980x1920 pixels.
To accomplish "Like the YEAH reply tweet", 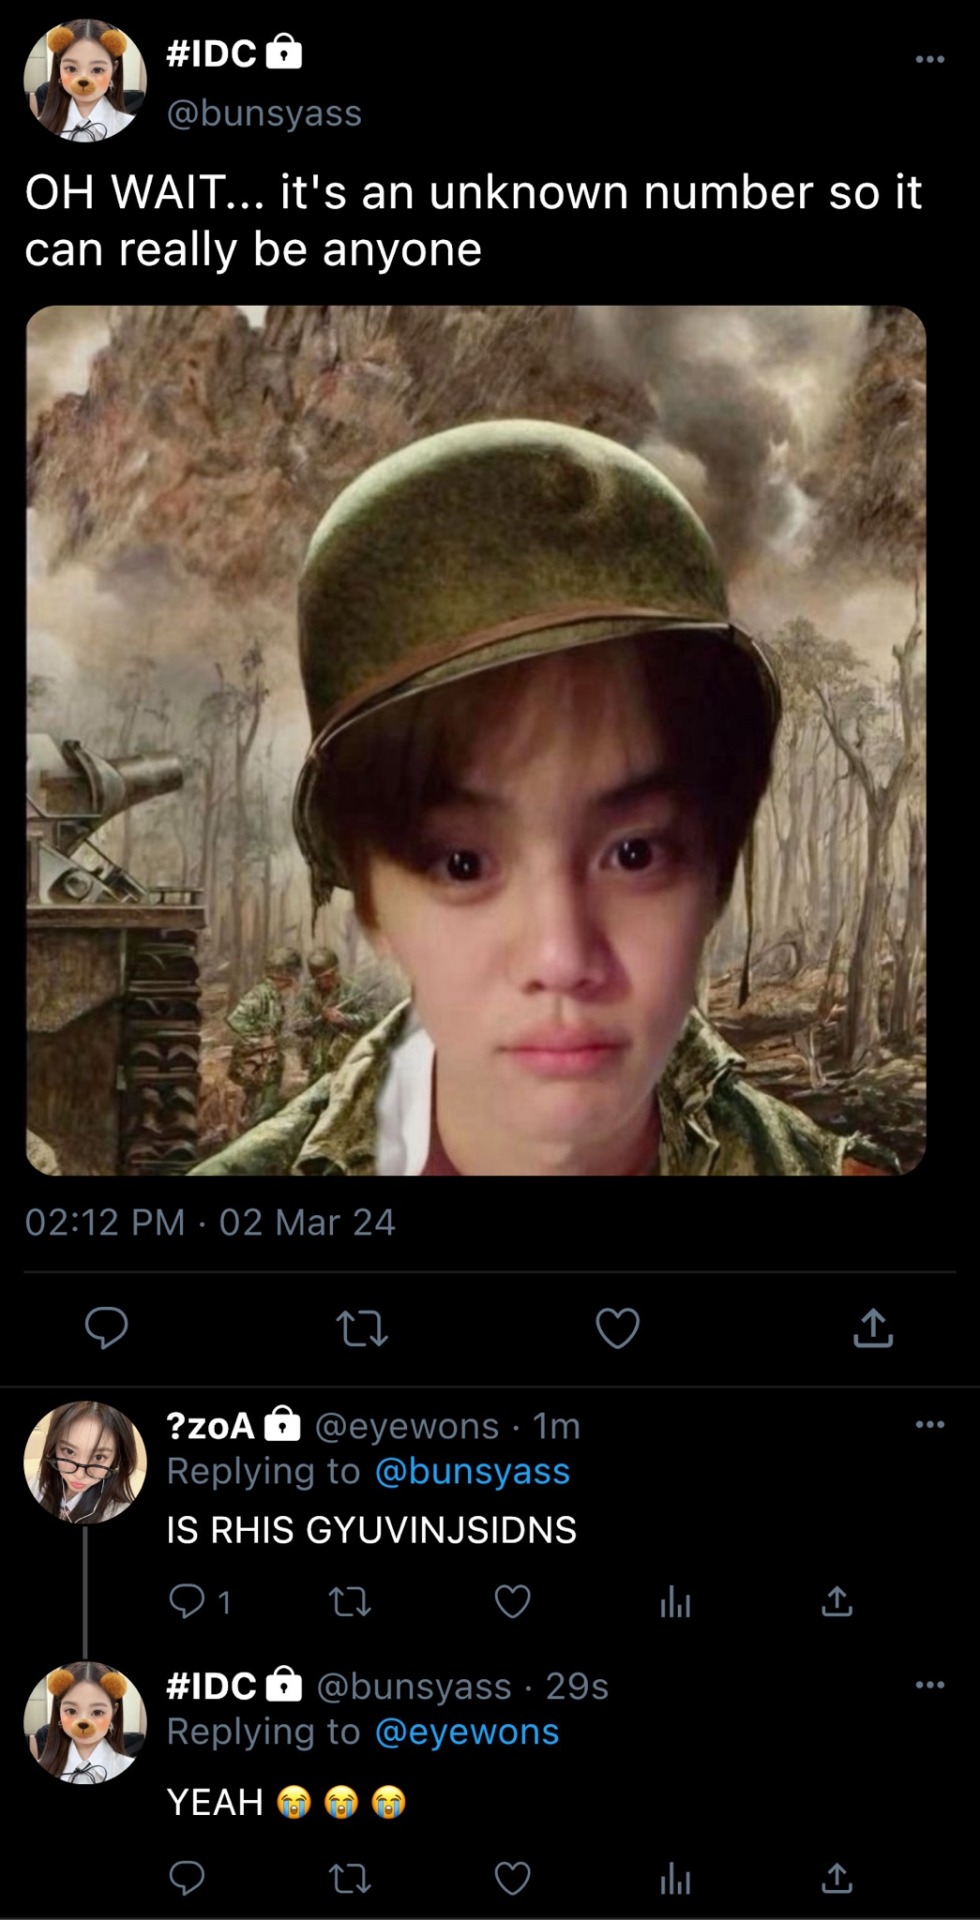I will coord(513,1879).
